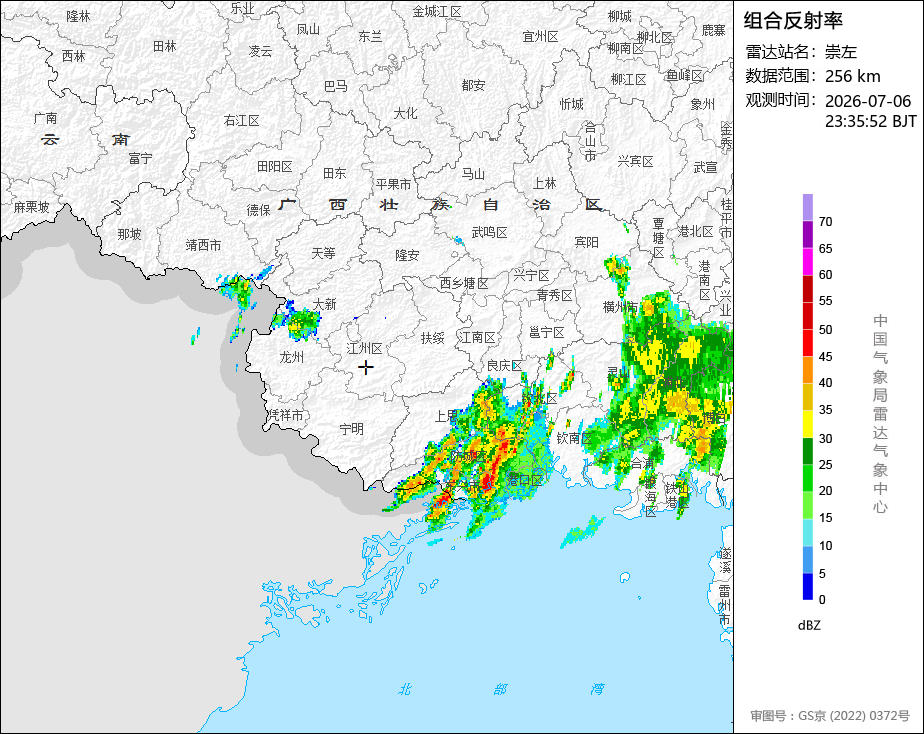
Task: Click the 江州区 map label
Action: pyautogui.click(x=365, y=348)
